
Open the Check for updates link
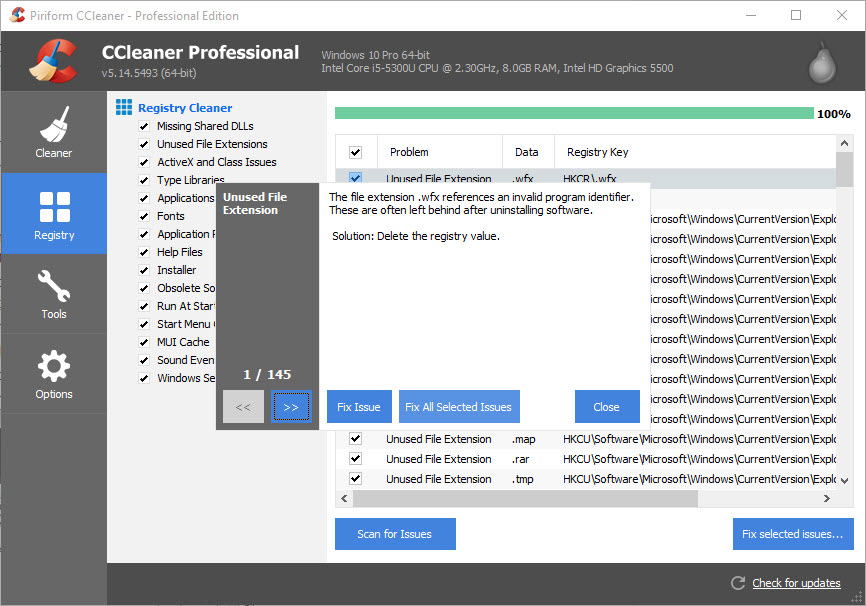[x=796, y=583]
